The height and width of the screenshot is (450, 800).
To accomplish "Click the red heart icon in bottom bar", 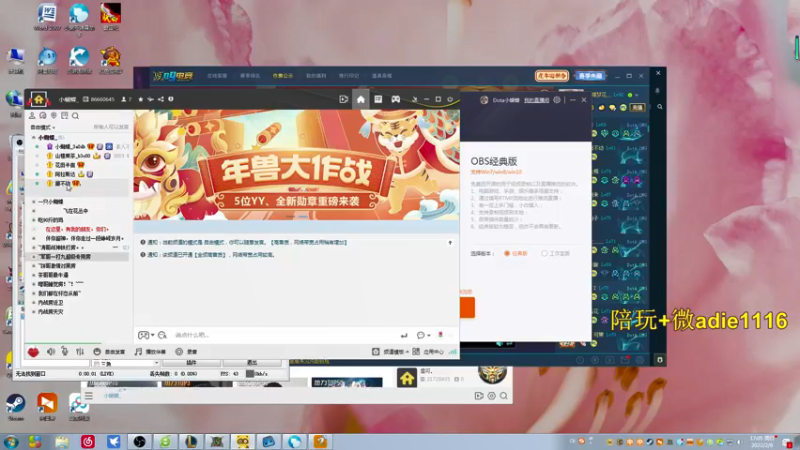I will pyautogui.click(x=33, y=352).
